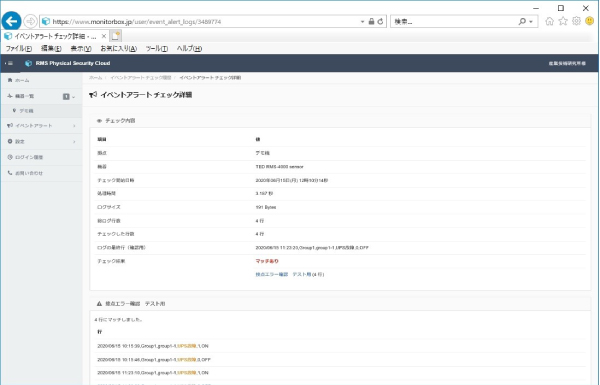The height and width of the screenshot is (385, 600).
Task: Close the current browser tab
Action: pos(104,36)
